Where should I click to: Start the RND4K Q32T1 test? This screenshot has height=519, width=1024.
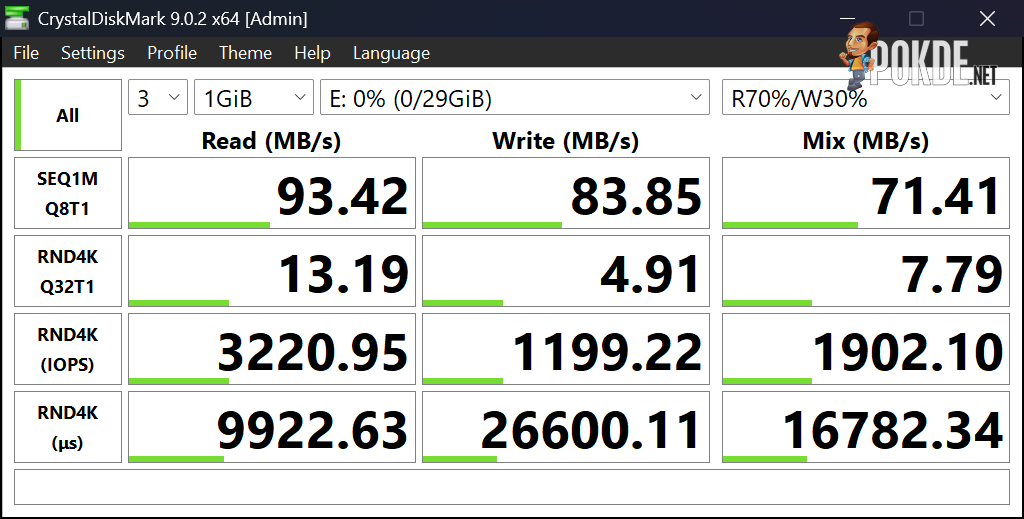[68, 271]
